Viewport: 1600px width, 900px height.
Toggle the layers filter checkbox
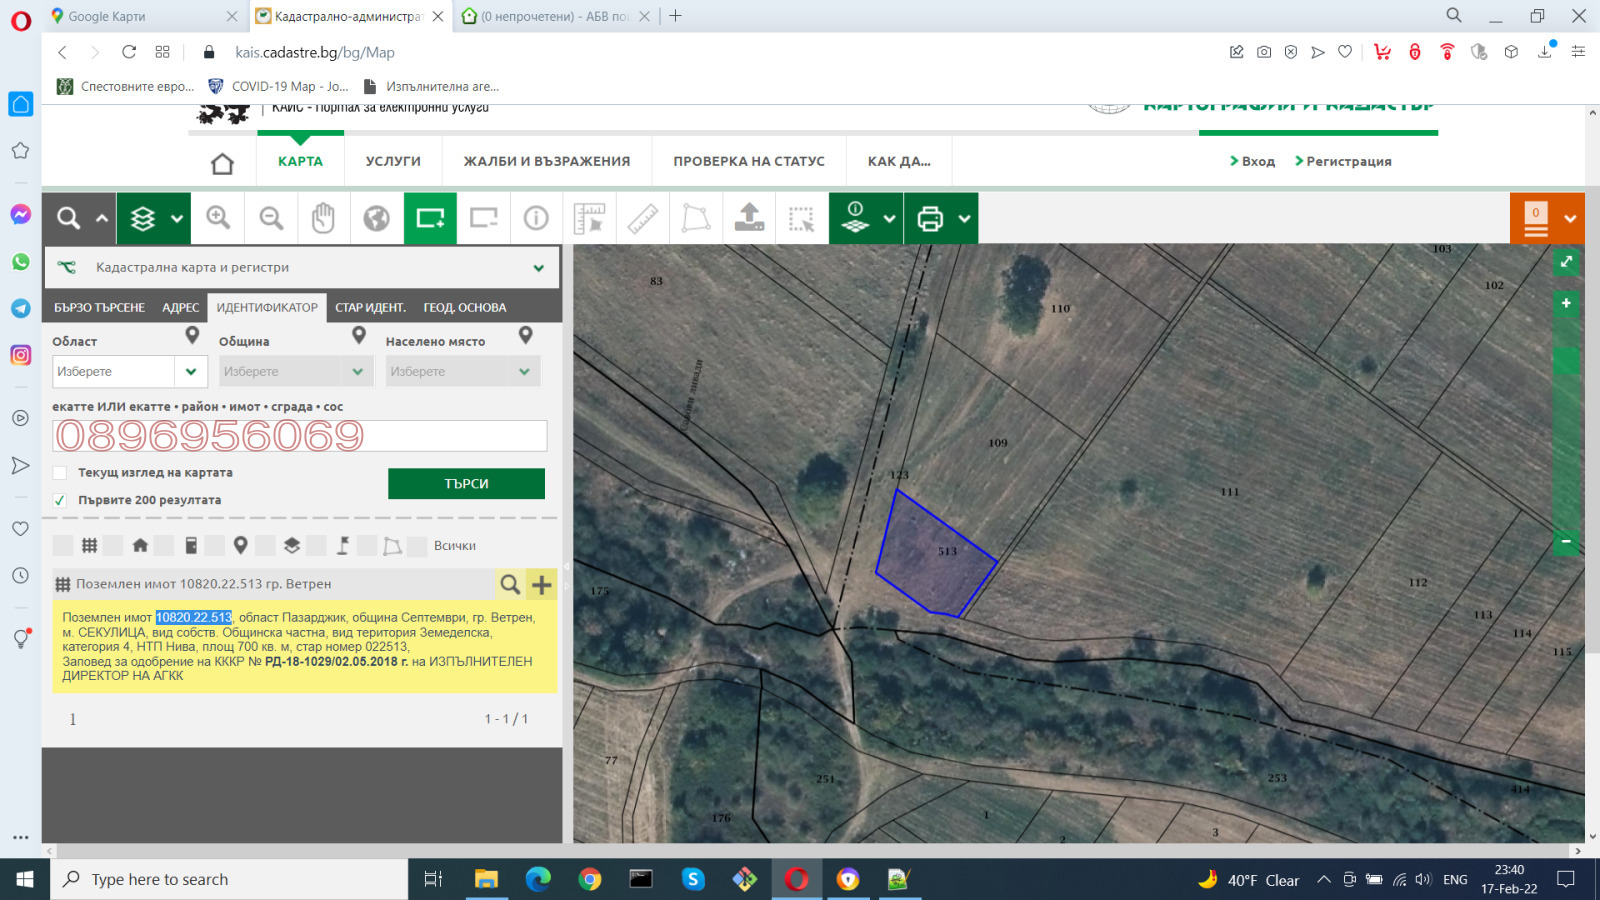coord(265,546)
